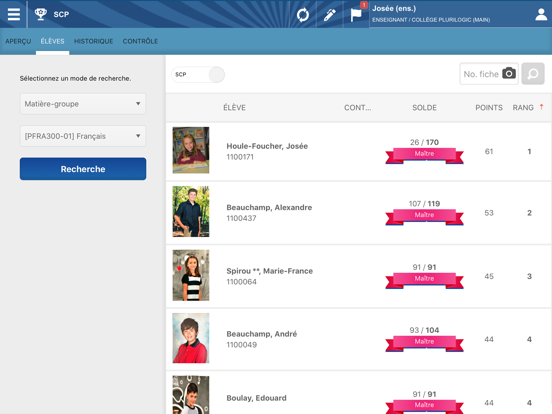Open the [PFRA300-01] Français dropdown

83,136
